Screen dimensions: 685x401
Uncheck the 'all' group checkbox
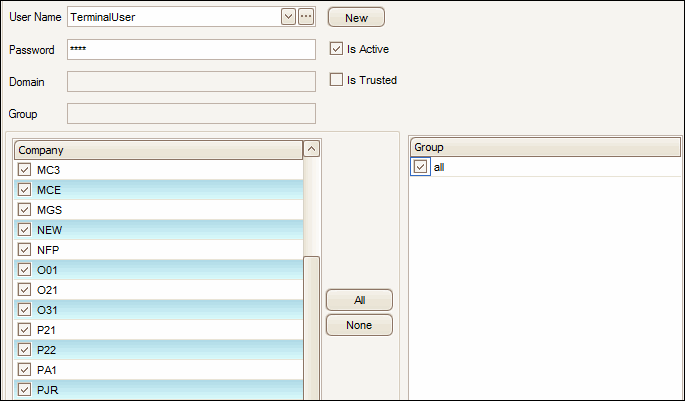[x=421, y=167]
